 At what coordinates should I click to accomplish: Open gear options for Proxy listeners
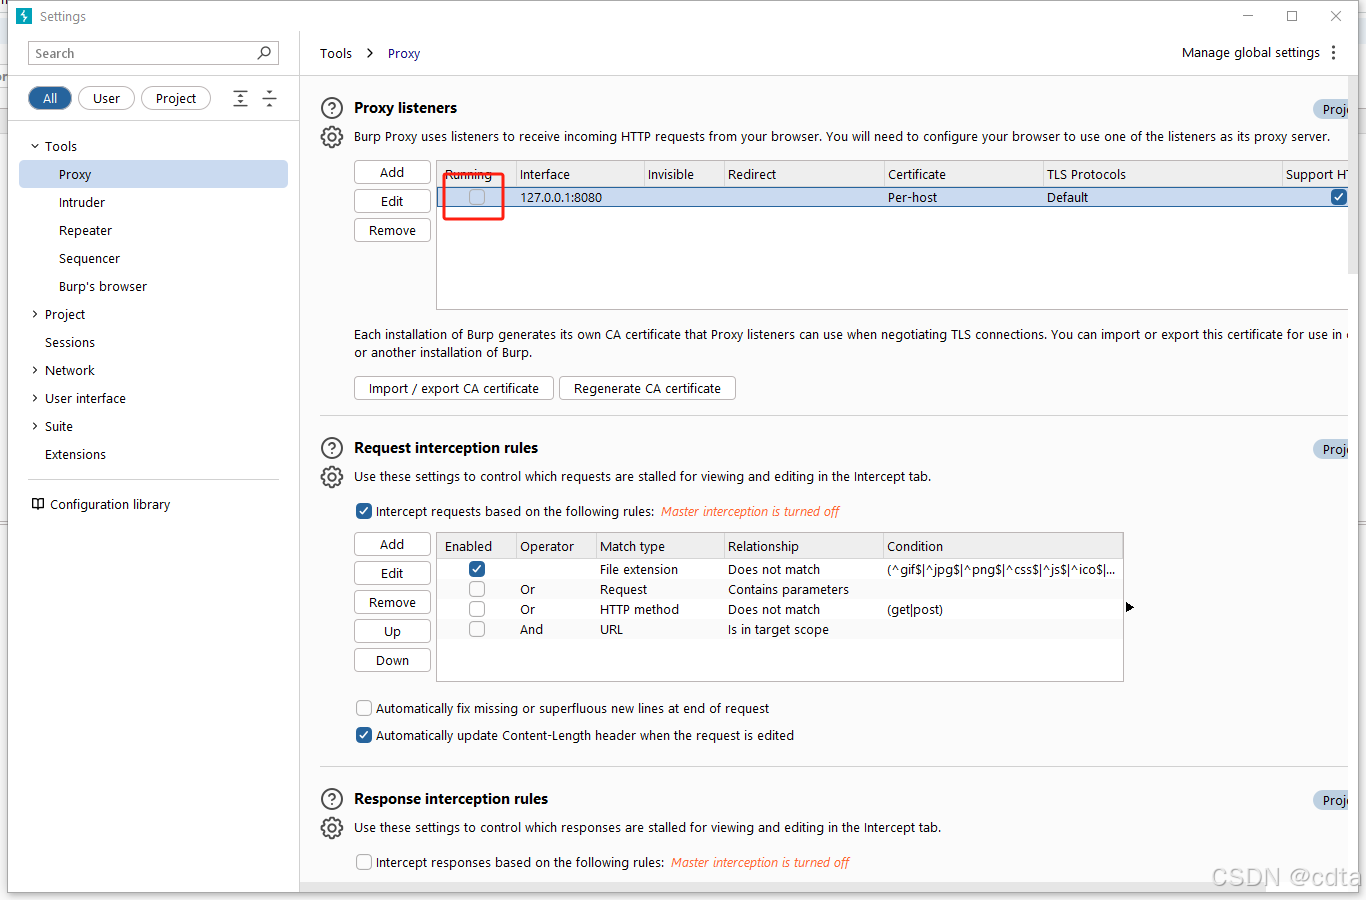point(332,137)
